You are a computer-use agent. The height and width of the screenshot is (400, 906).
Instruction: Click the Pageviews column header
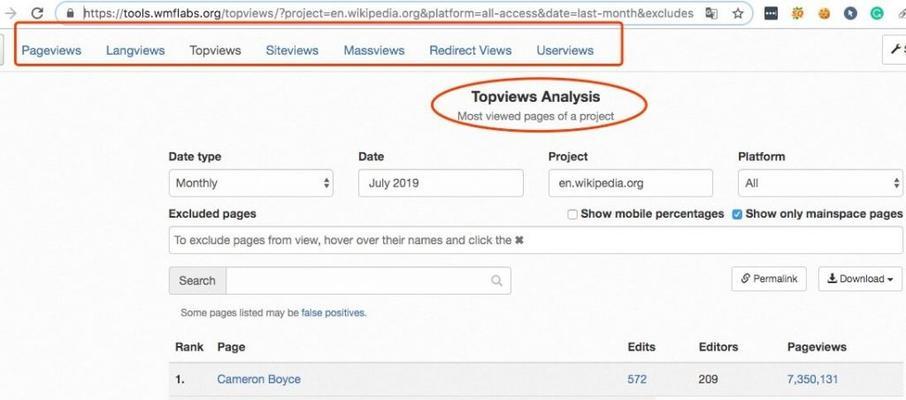816,347
